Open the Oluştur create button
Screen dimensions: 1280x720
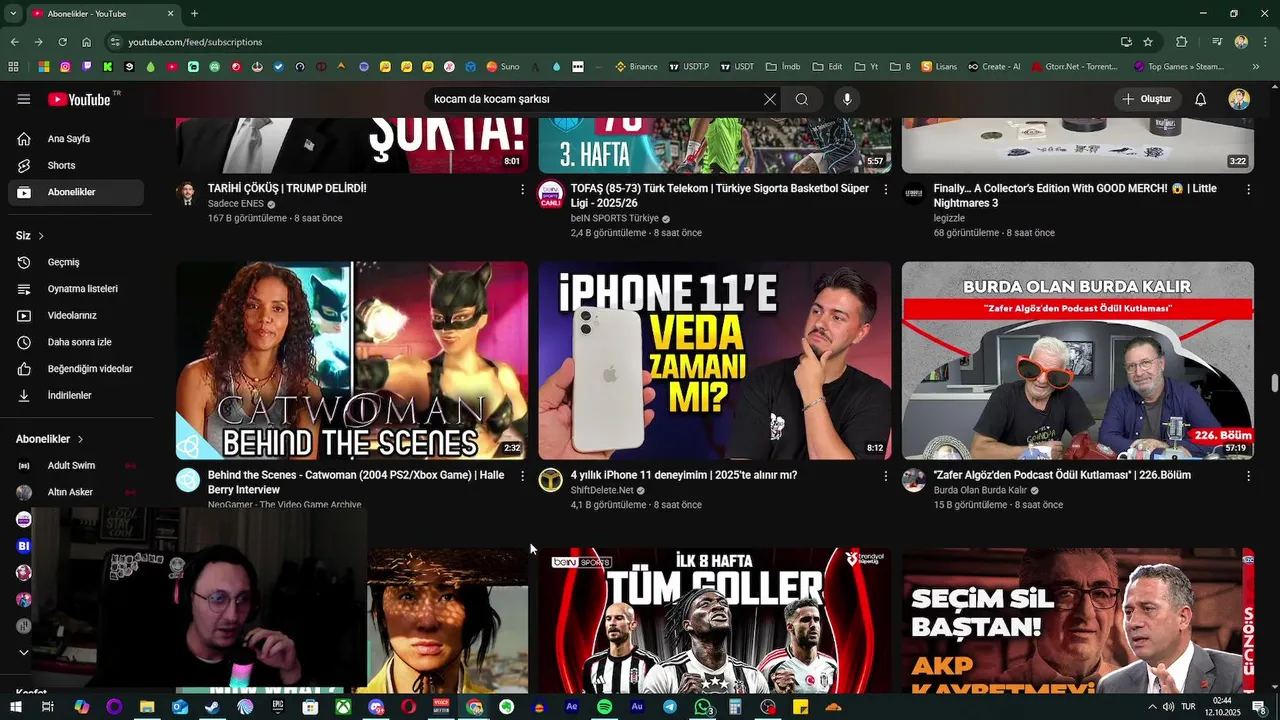(x=1146, y=99)
